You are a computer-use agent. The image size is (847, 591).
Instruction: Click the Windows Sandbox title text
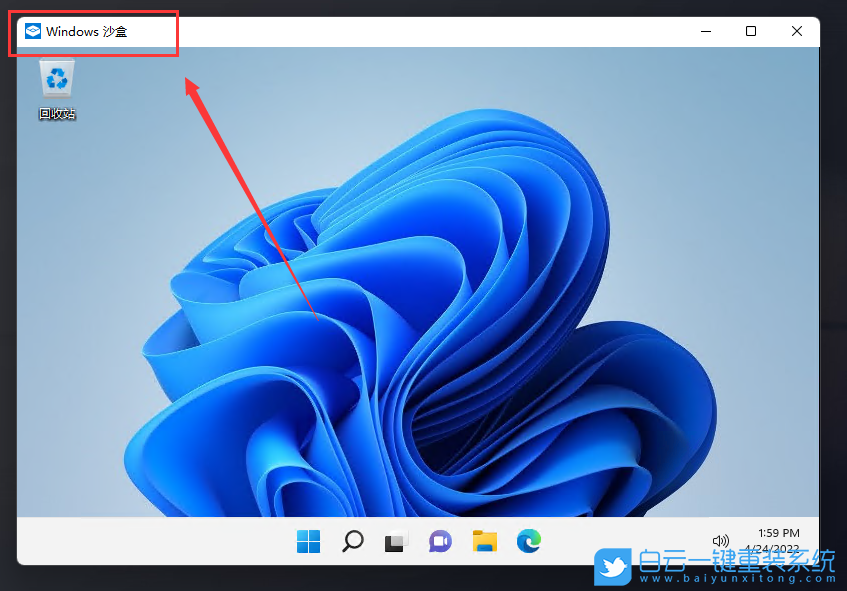click(x=87, y=31)
